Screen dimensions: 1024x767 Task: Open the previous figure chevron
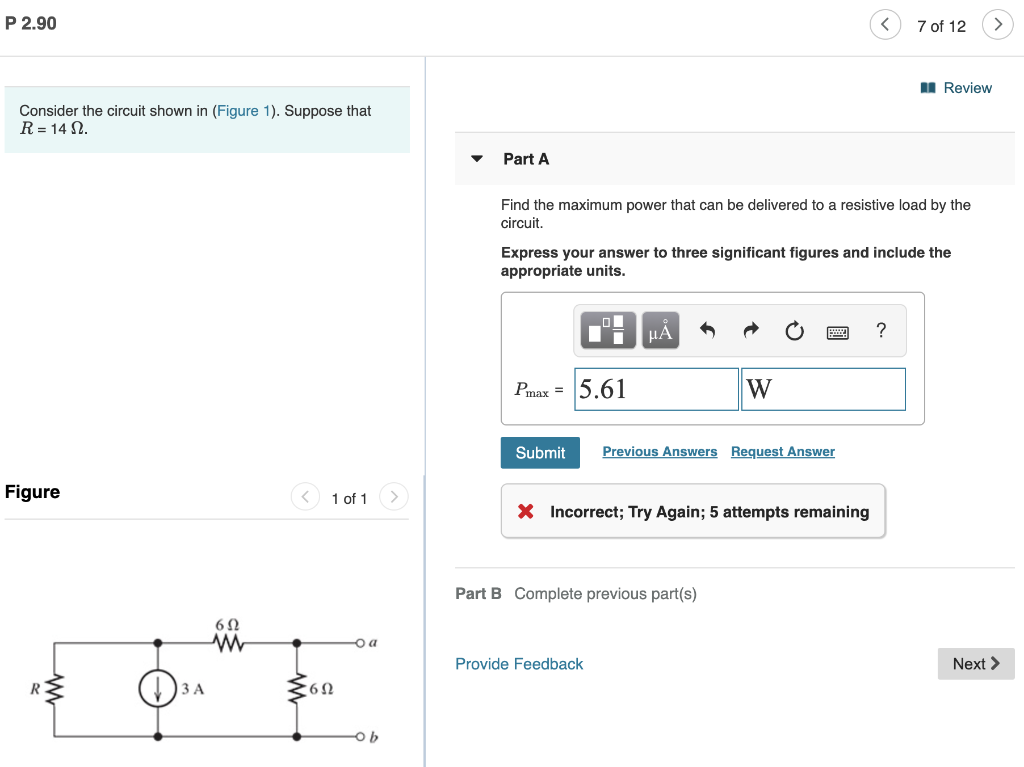point(305,496)
